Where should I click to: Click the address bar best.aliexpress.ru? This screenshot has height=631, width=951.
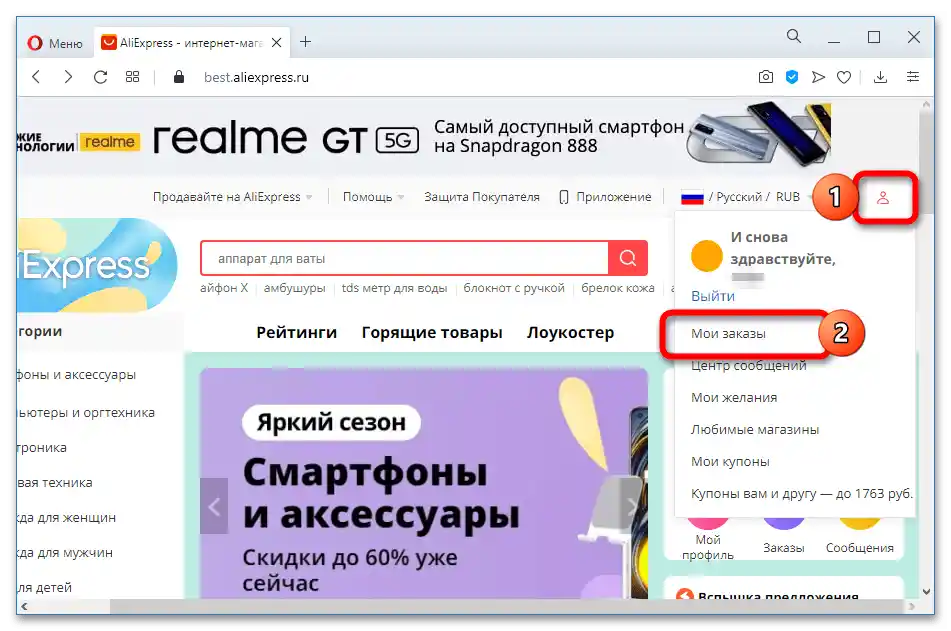coord(257,78)
